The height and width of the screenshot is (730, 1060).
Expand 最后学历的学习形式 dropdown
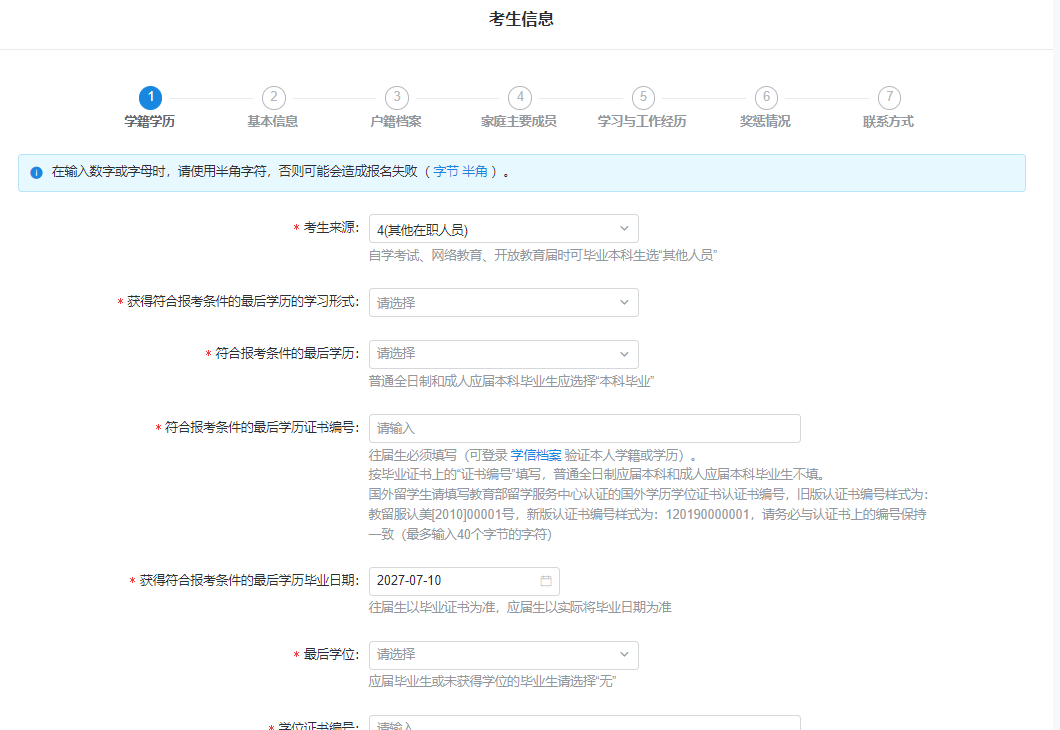click(x=504, y=302)
